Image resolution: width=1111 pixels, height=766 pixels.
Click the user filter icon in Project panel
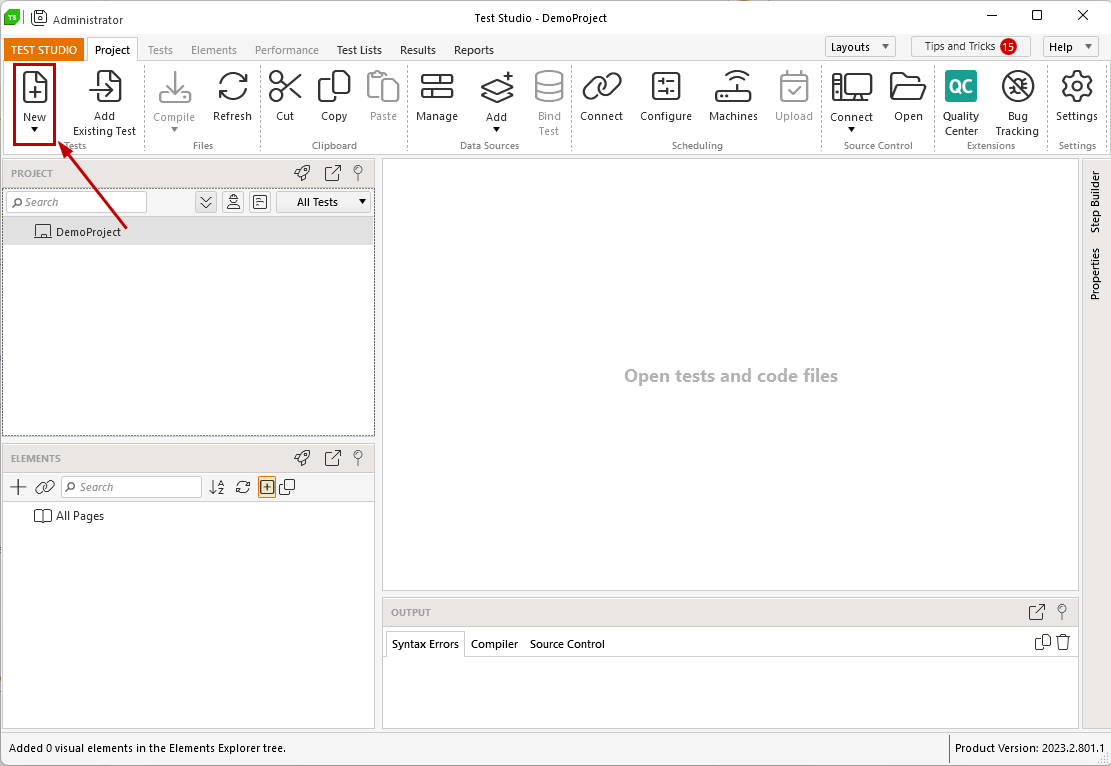pos(233,202)
